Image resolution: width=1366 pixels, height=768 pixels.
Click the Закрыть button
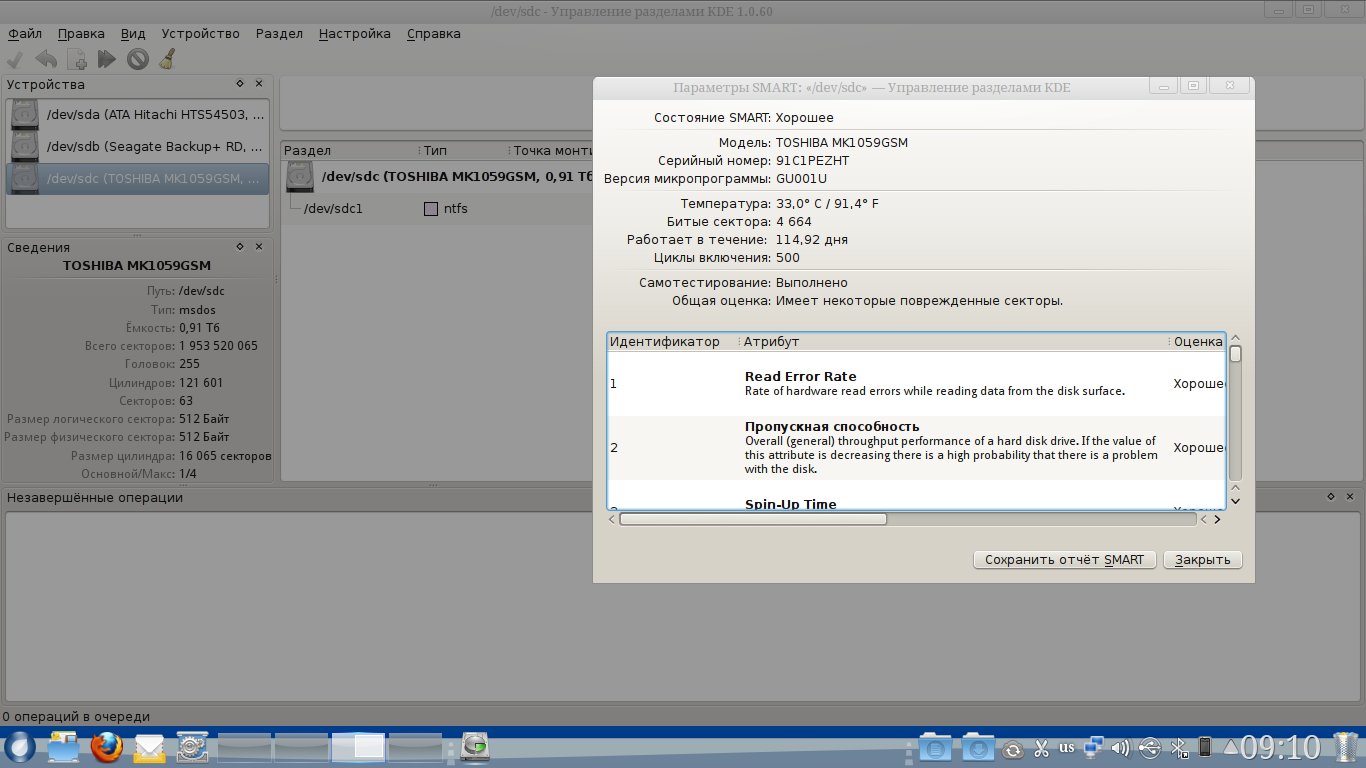click(1203, 560)
